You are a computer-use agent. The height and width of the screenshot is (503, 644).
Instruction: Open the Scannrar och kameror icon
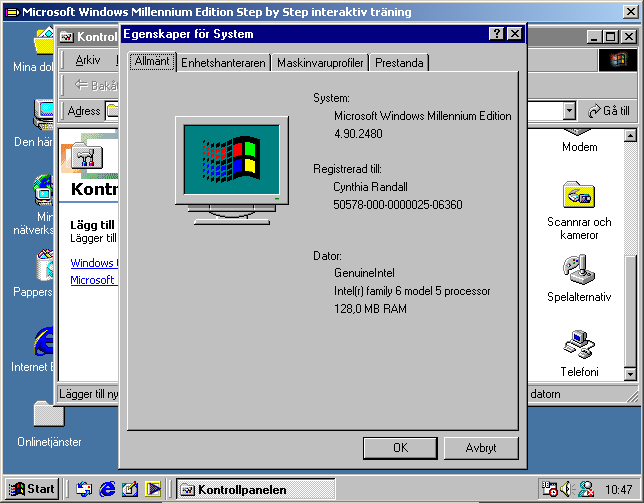[579, 195]
